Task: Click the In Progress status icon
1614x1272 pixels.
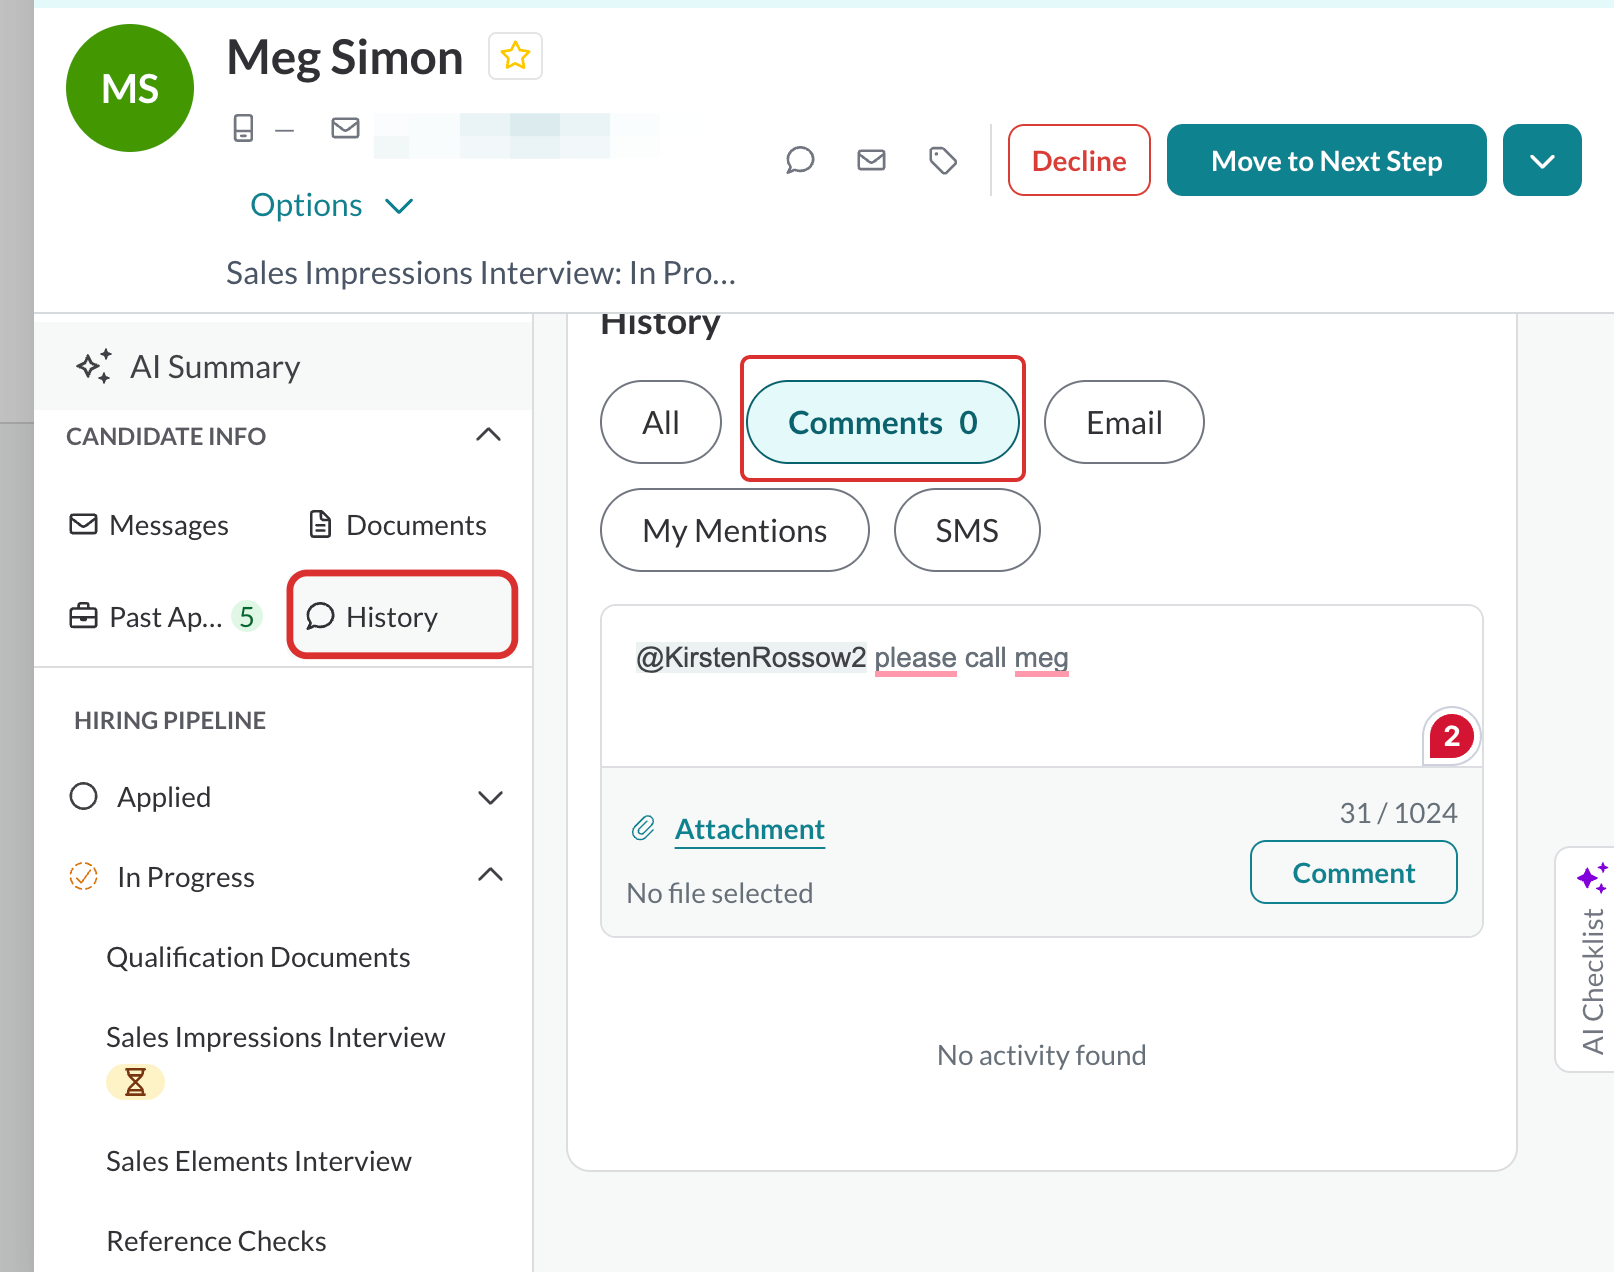Action: [83, 876]
